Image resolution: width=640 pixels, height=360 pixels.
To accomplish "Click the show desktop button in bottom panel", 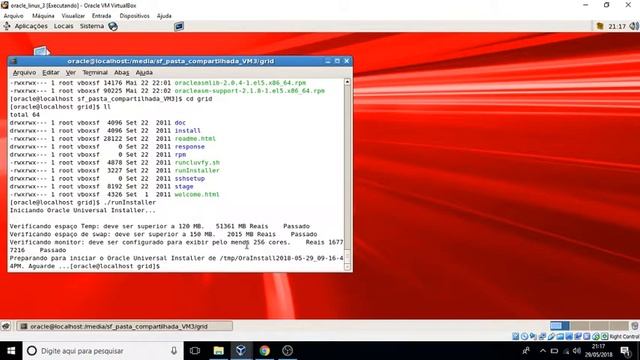I will click(6, 326).
